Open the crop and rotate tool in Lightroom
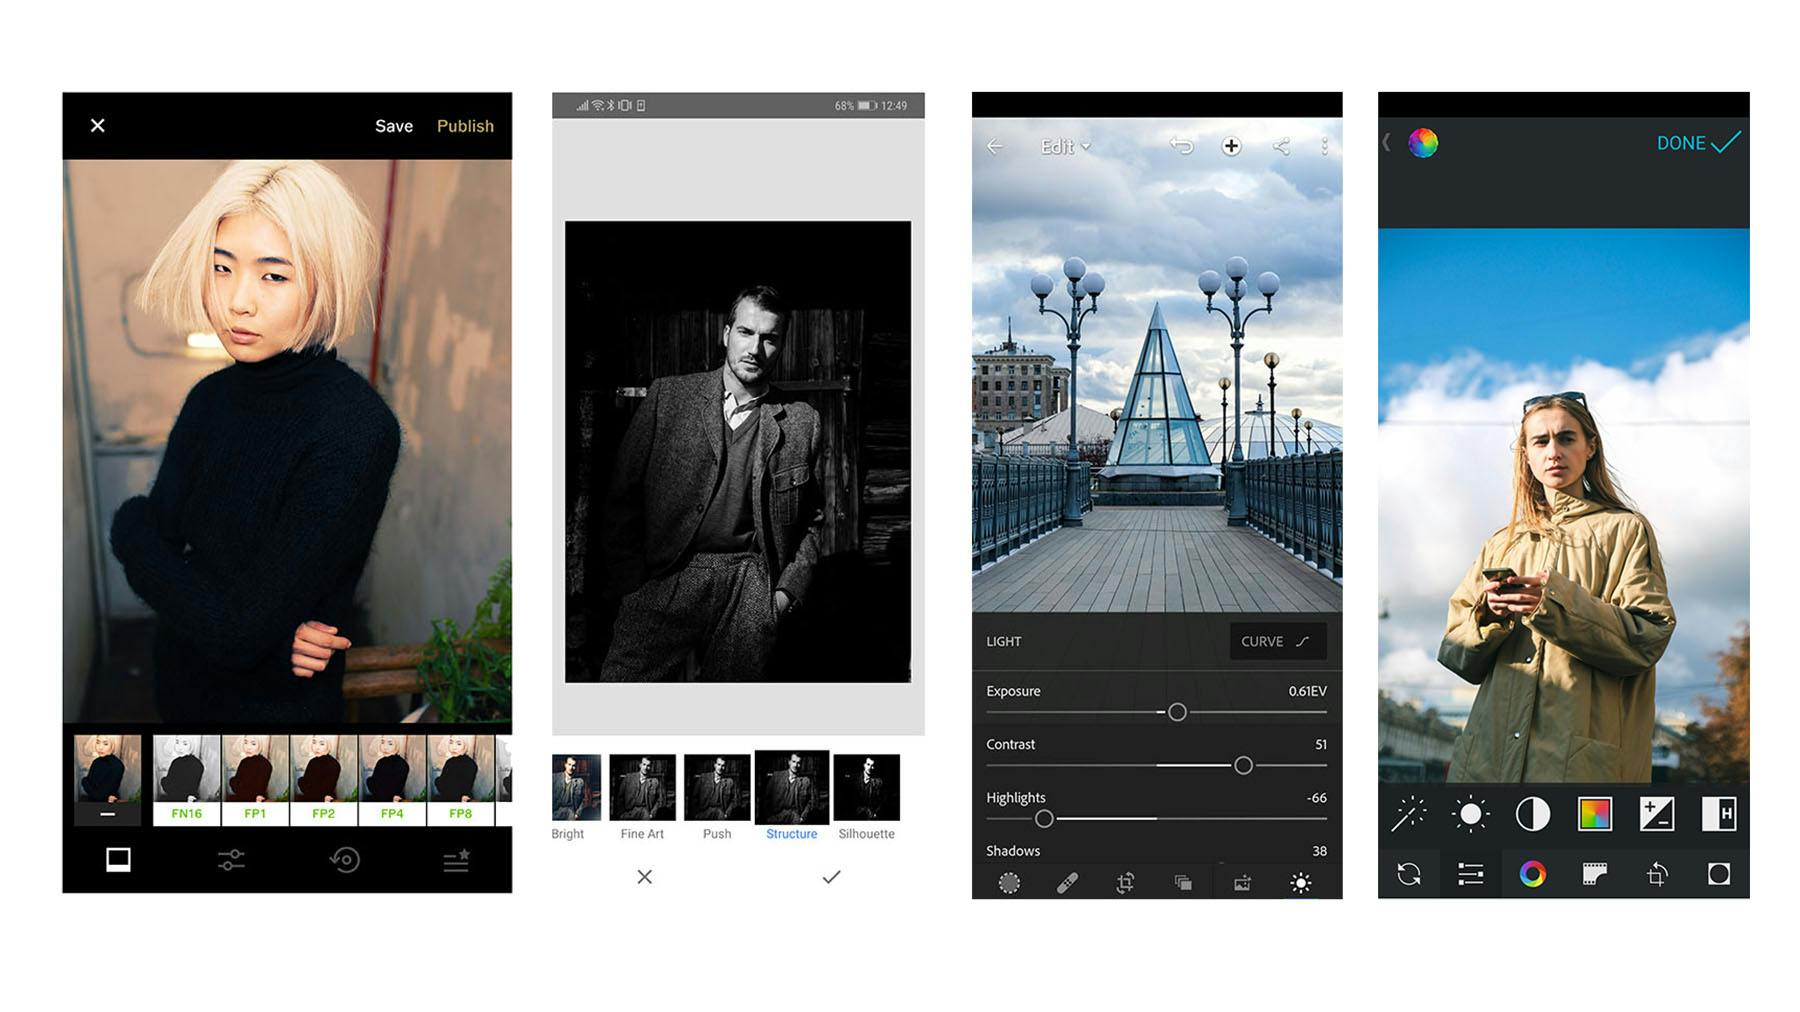Viewport: 1800px width, 1012px height. [1124, 884]
